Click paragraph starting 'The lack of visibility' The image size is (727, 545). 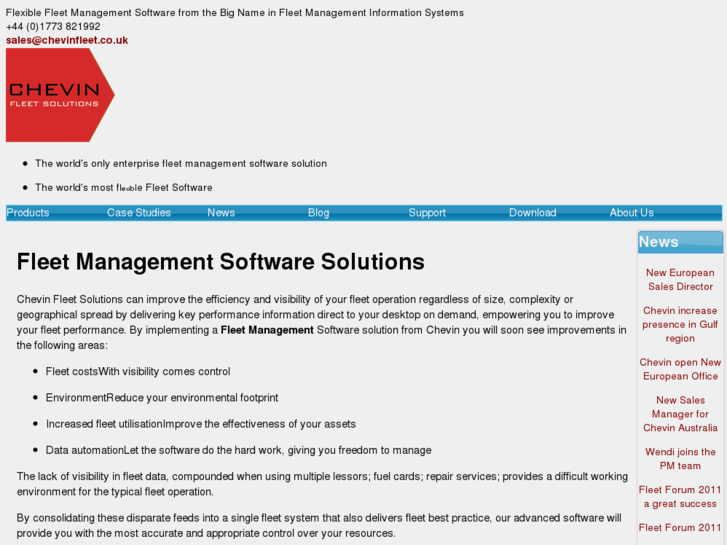point(322,484)
